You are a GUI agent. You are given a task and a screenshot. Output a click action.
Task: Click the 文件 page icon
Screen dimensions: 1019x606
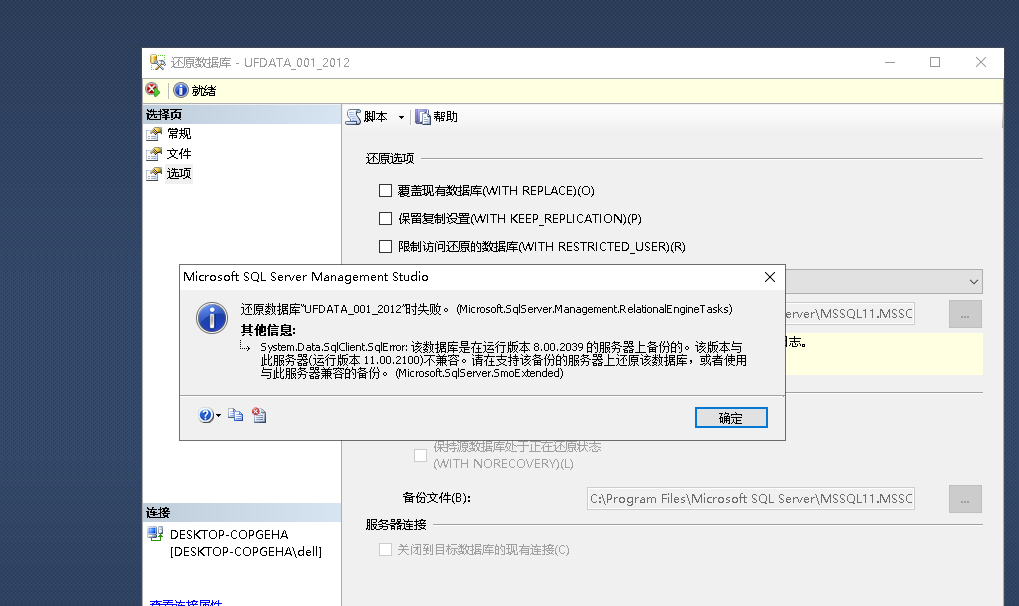pos(154,153)
